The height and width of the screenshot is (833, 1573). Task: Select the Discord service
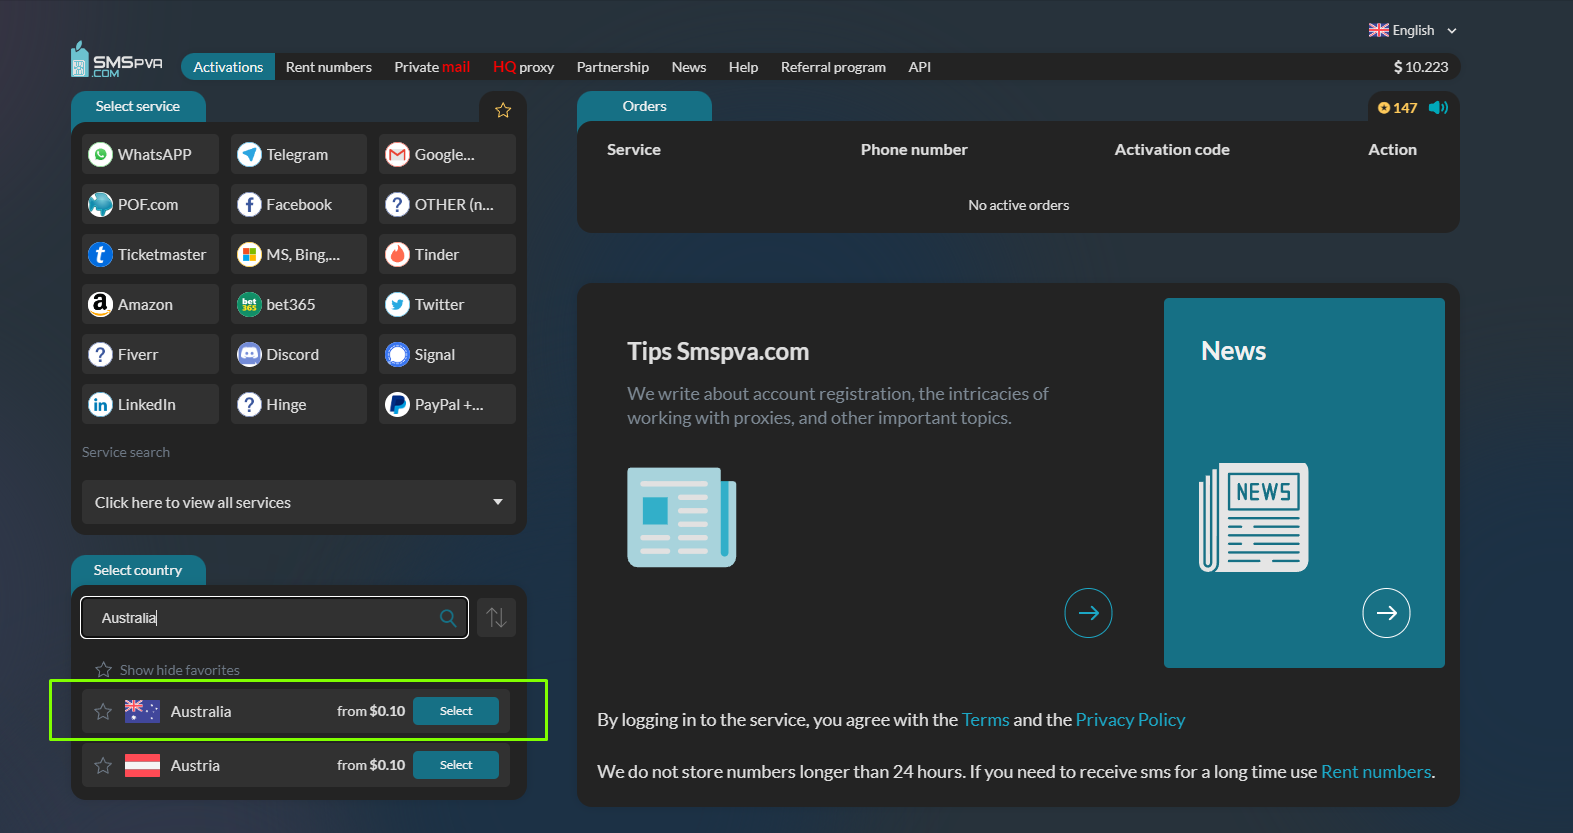pos(299,354)
